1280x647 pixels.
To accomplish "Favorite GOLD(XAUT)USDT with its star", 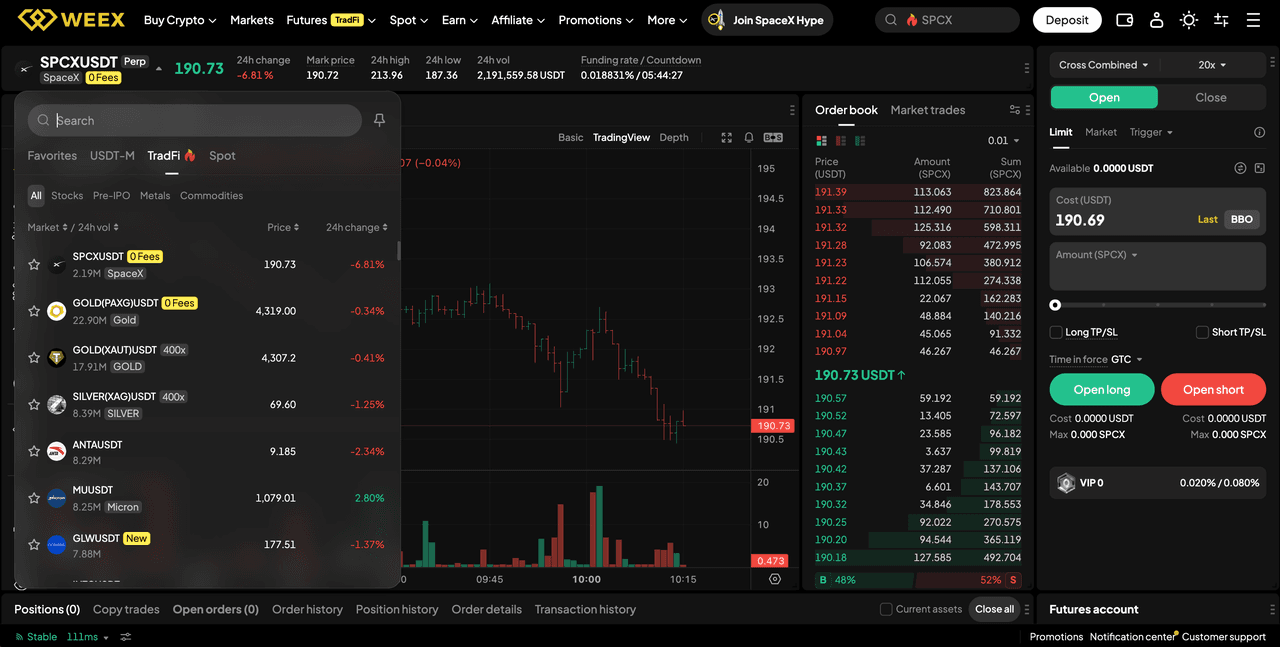I will coord(34,358).
